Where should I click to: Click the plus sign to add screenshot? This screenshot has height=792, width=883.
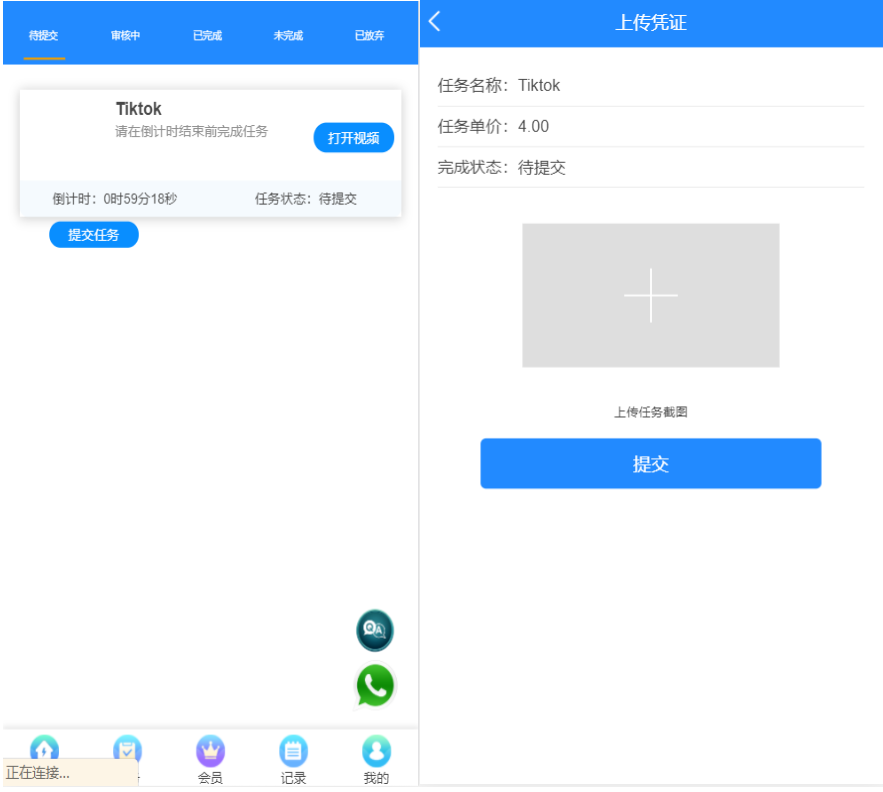pos(650,295)
